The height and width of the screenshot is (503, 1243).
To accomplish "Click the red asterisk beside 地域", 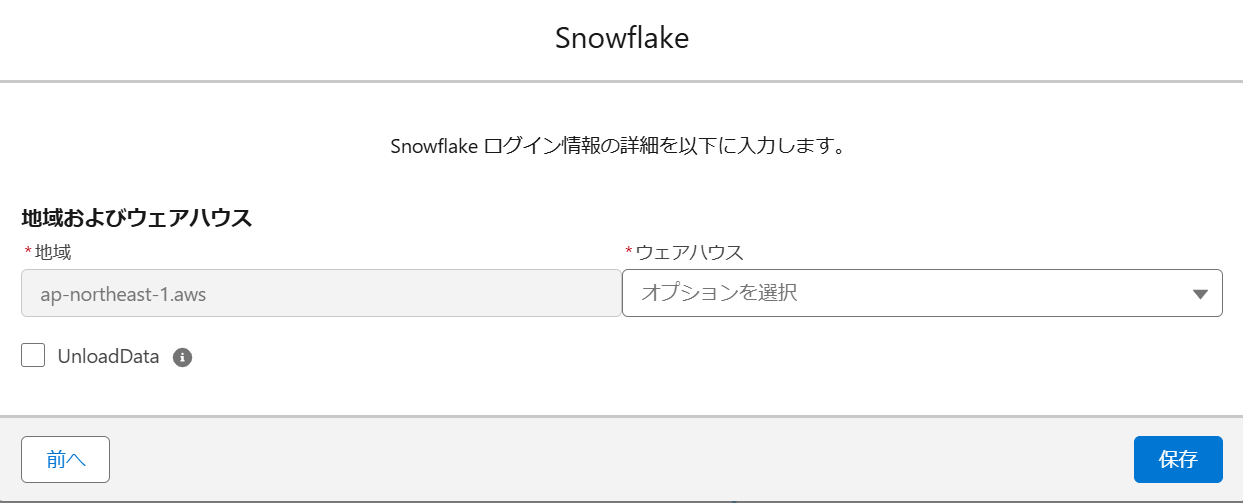I will (28, 253).
